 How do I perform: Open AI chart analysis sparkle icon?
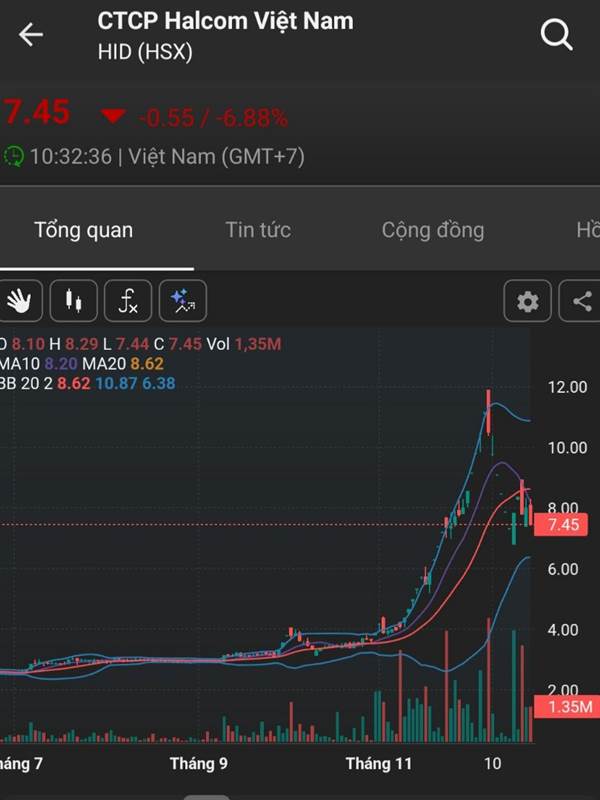(x=183, y=301)
